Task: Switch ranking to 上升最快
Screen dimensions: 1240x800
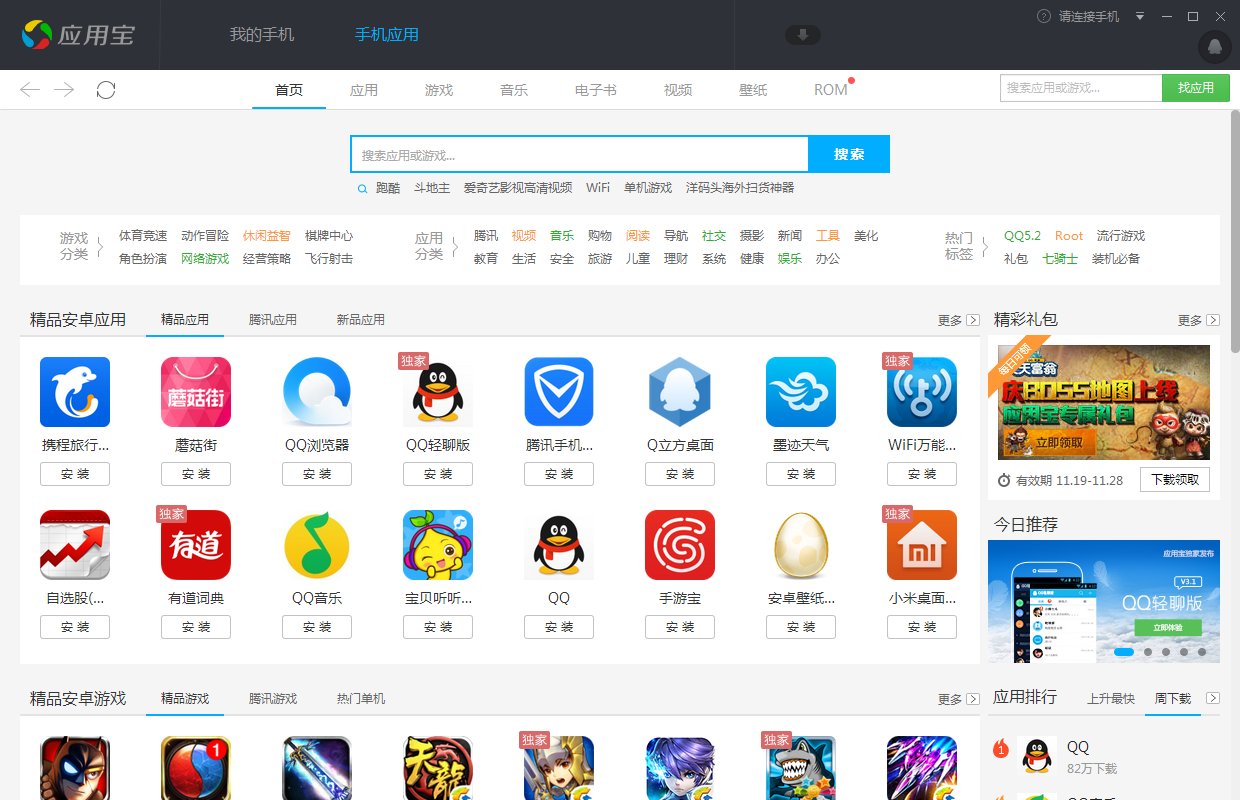Action: click(1111, 699)
